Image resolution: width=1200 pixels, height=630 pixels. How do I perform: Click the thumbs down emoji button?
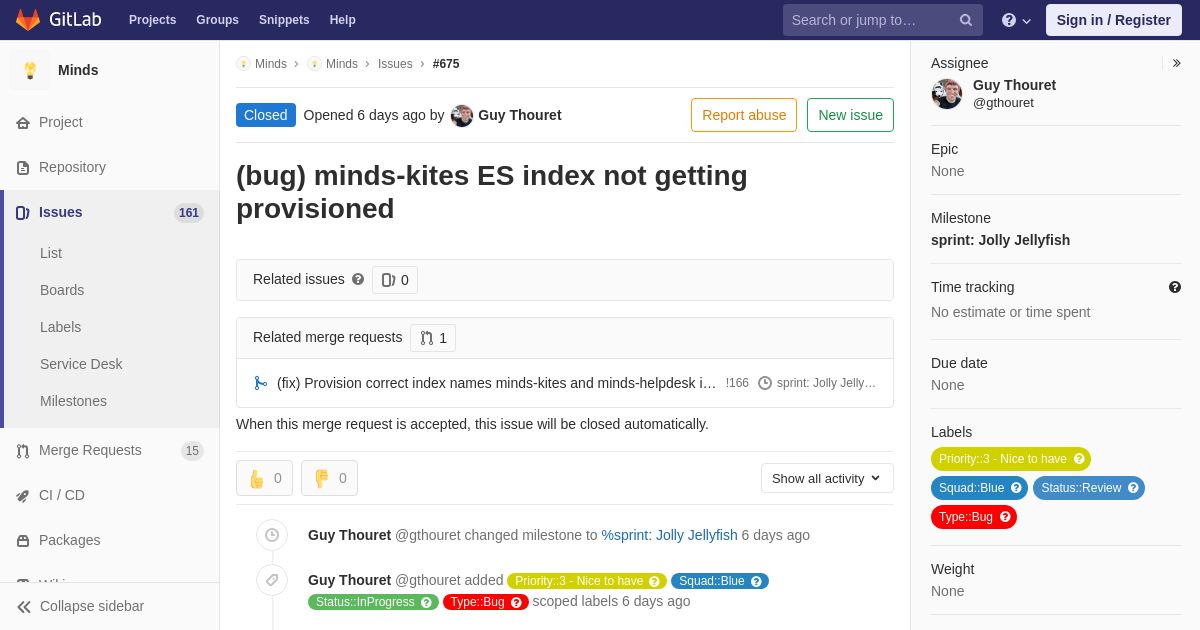click(329, 478)
